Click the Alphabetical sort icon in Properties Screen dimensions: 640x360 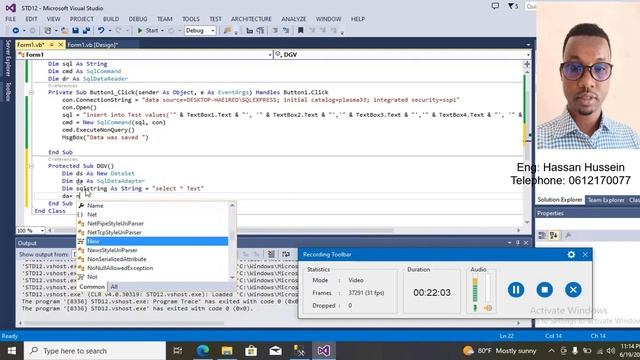553,235
